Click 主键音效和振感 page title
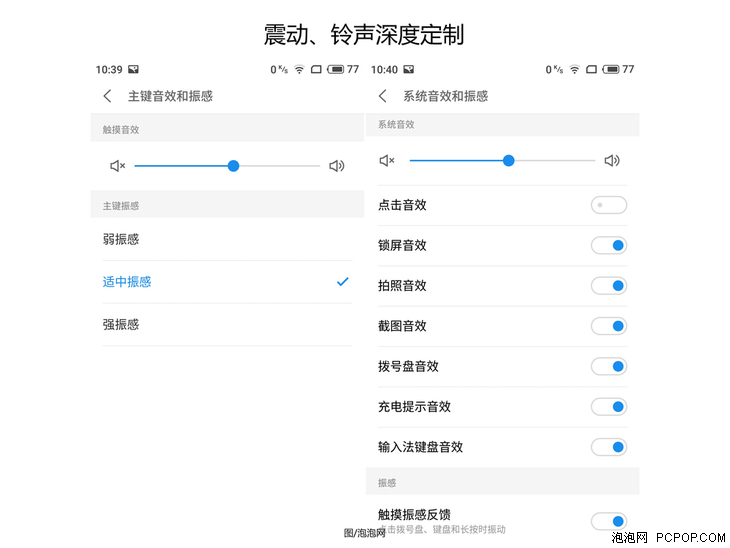Screen dimensions: 730x548 coord(170,96)
